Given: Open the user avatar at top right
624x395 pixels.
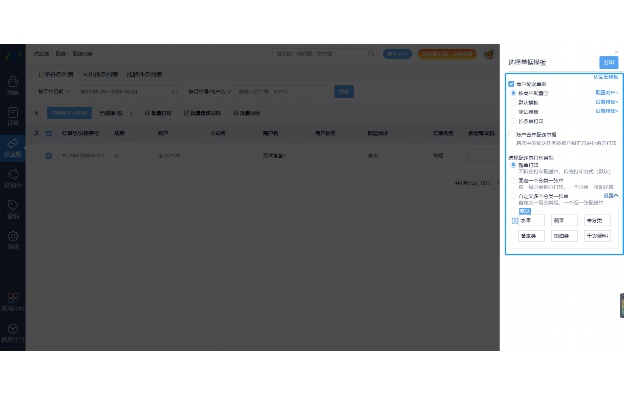Looking at the screenshot, I should (x=489, y=54).
